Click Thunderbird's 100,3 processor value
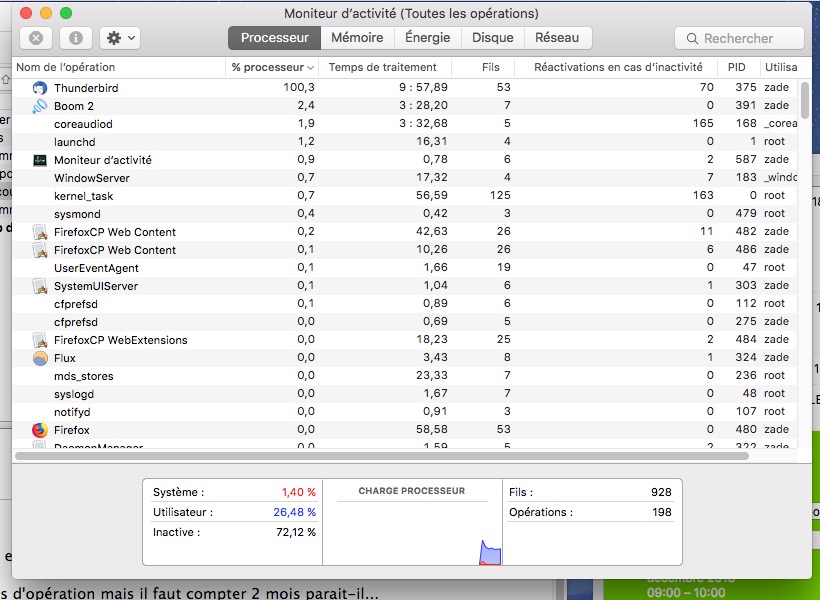 click(299, 87)
